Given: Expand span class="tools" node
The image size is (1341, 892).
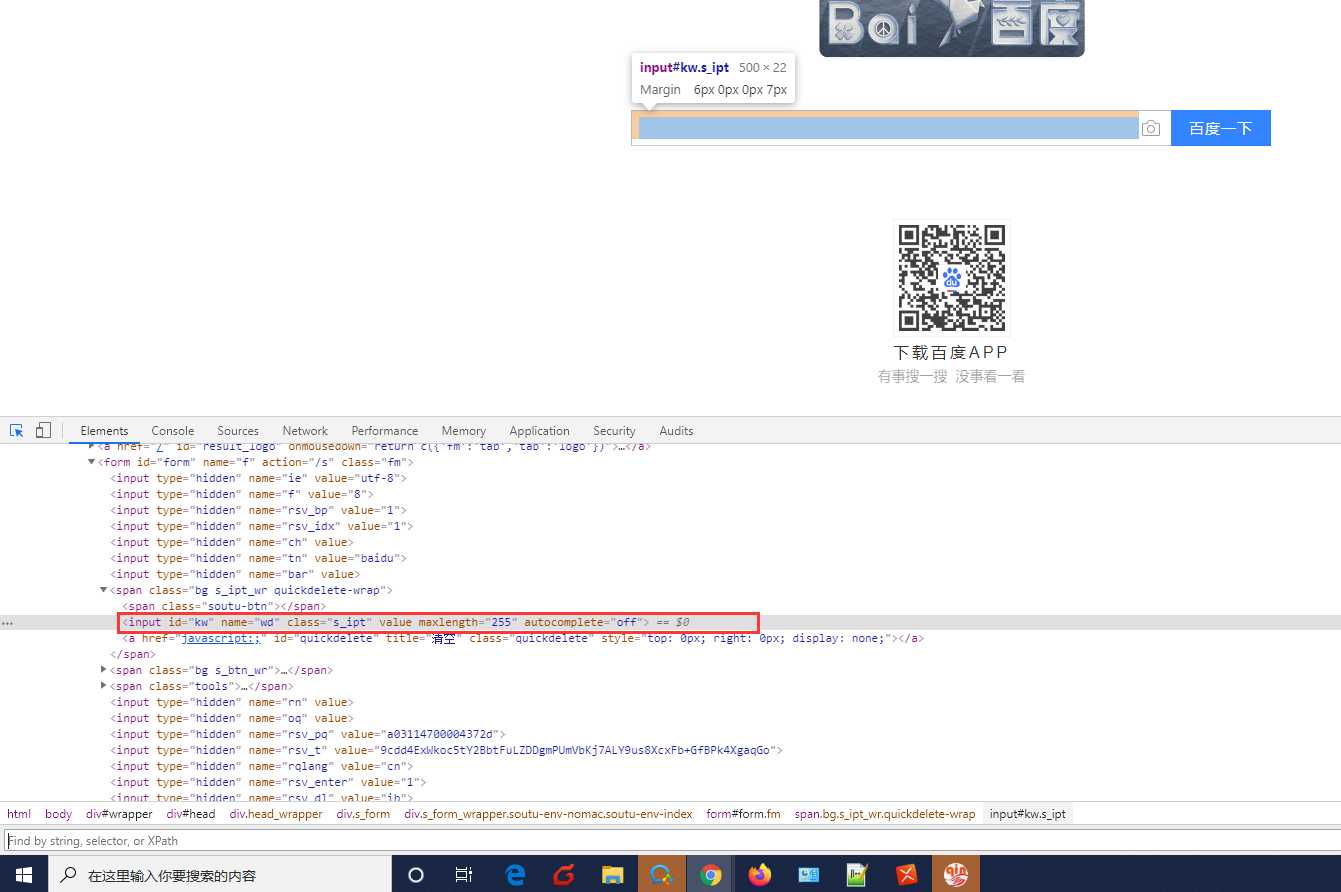Looking at the screenshot, I should pos(104,686).
